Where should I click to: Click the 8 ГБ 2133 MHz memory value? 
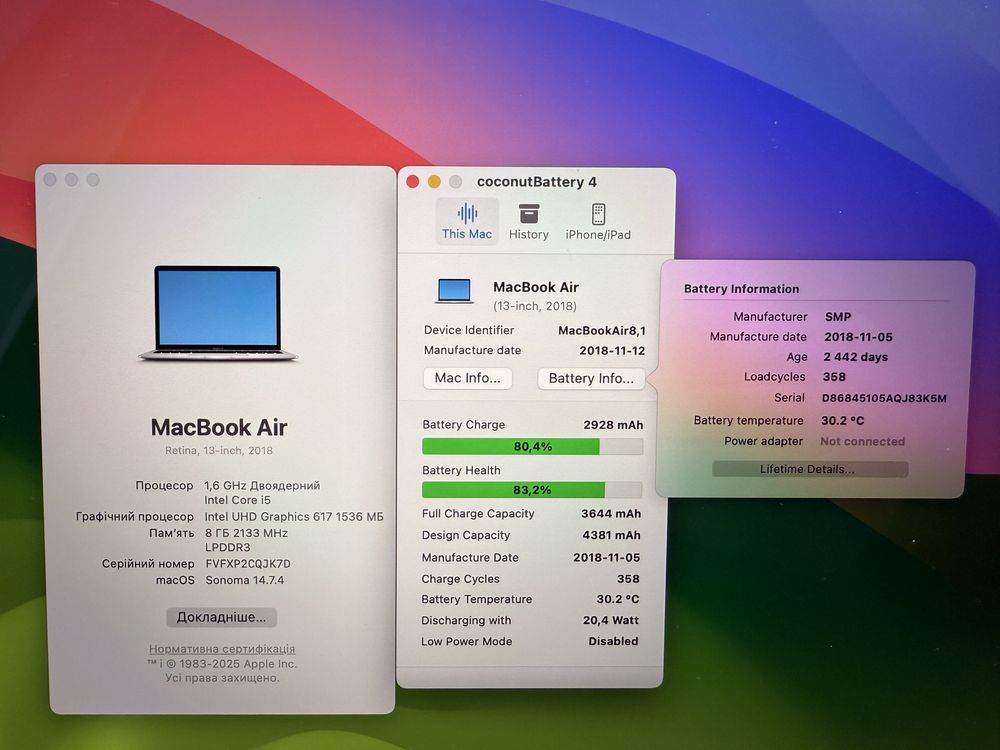pyautogui.click(x=246, y=533)
